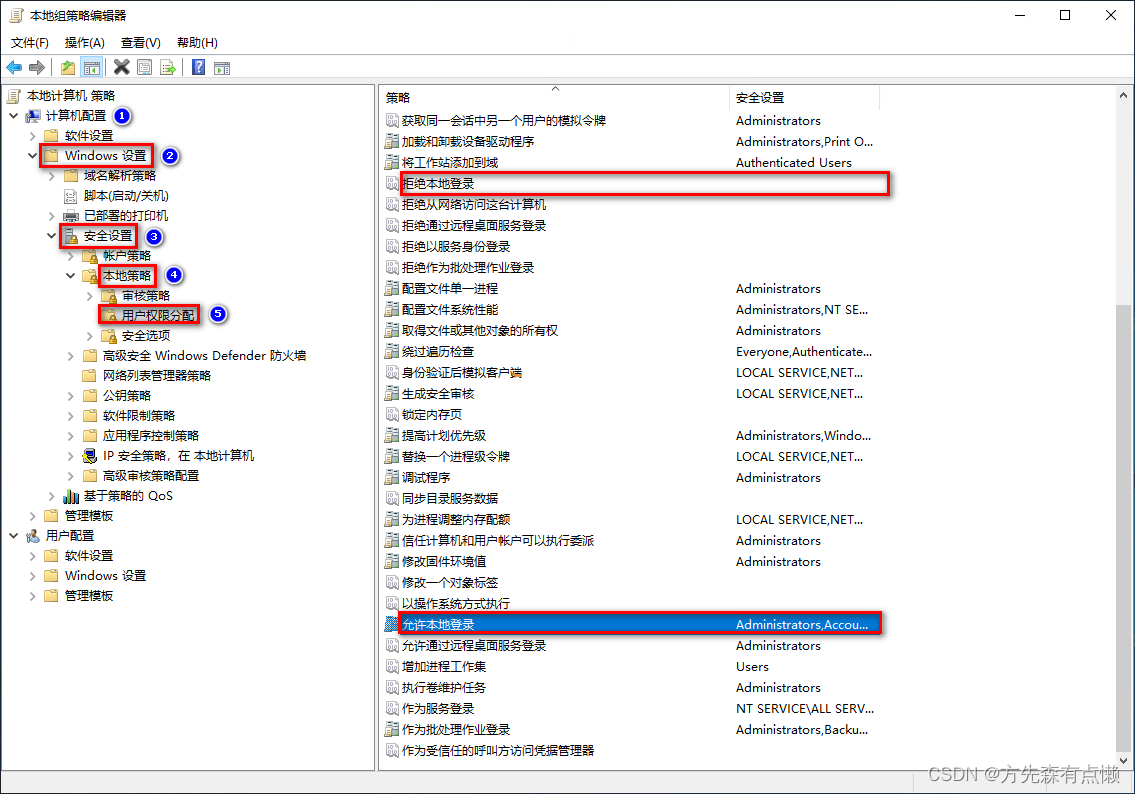Expand the 应用程序控制策略 node
This screenshot has height=794, width=1135.
(70, 436)
